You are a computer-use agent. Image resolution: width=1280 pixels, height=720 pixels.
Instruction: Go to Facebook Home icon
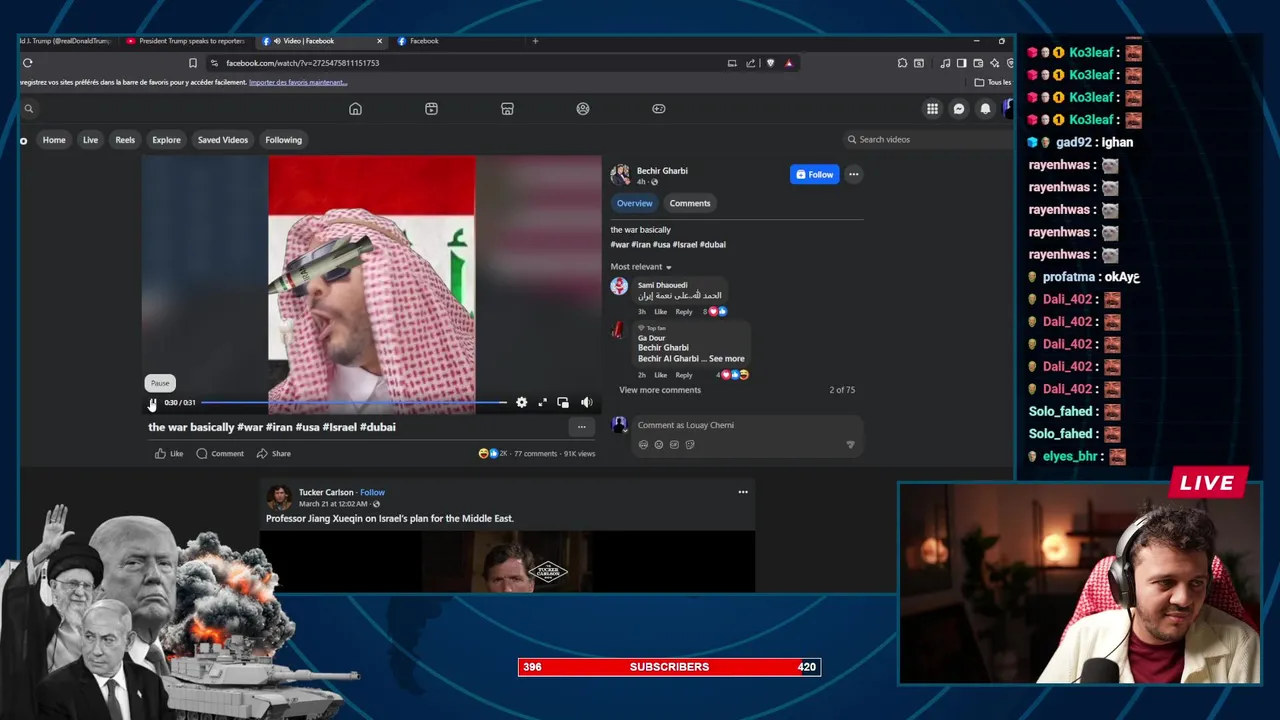click(355, 109)
